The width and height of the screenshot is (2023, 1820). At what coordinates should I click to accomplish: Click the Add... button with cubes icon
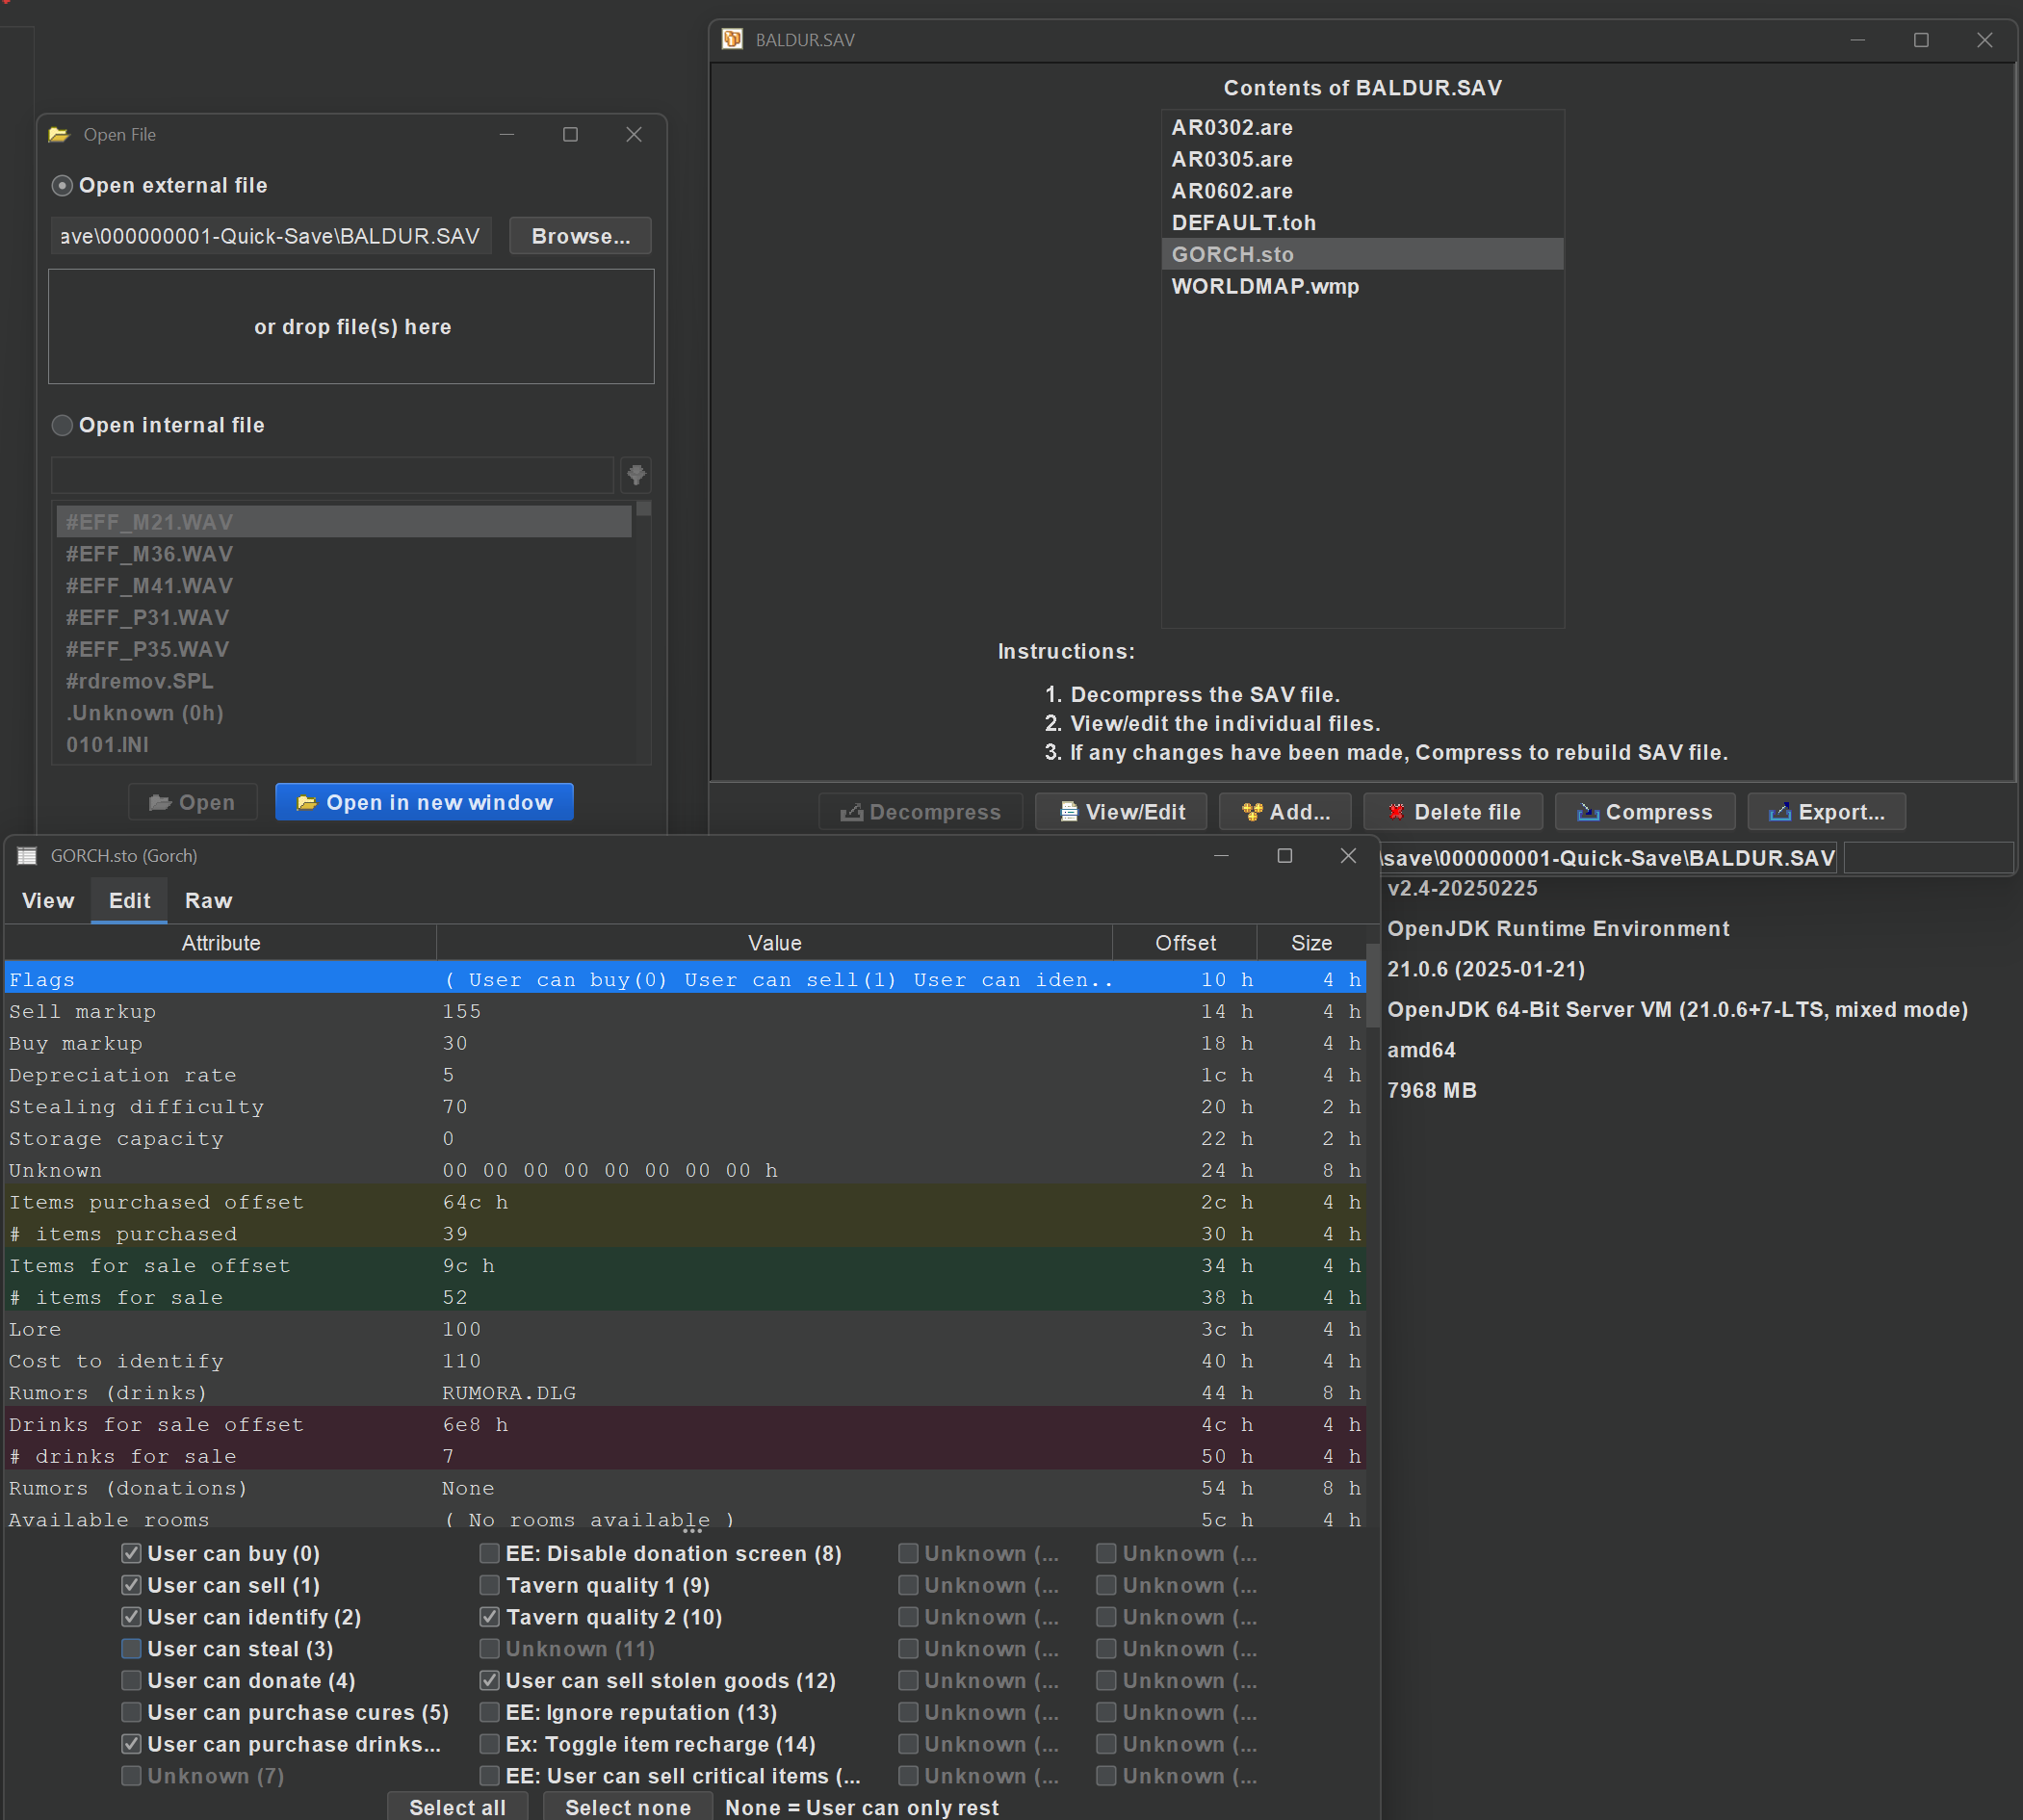1284,812
